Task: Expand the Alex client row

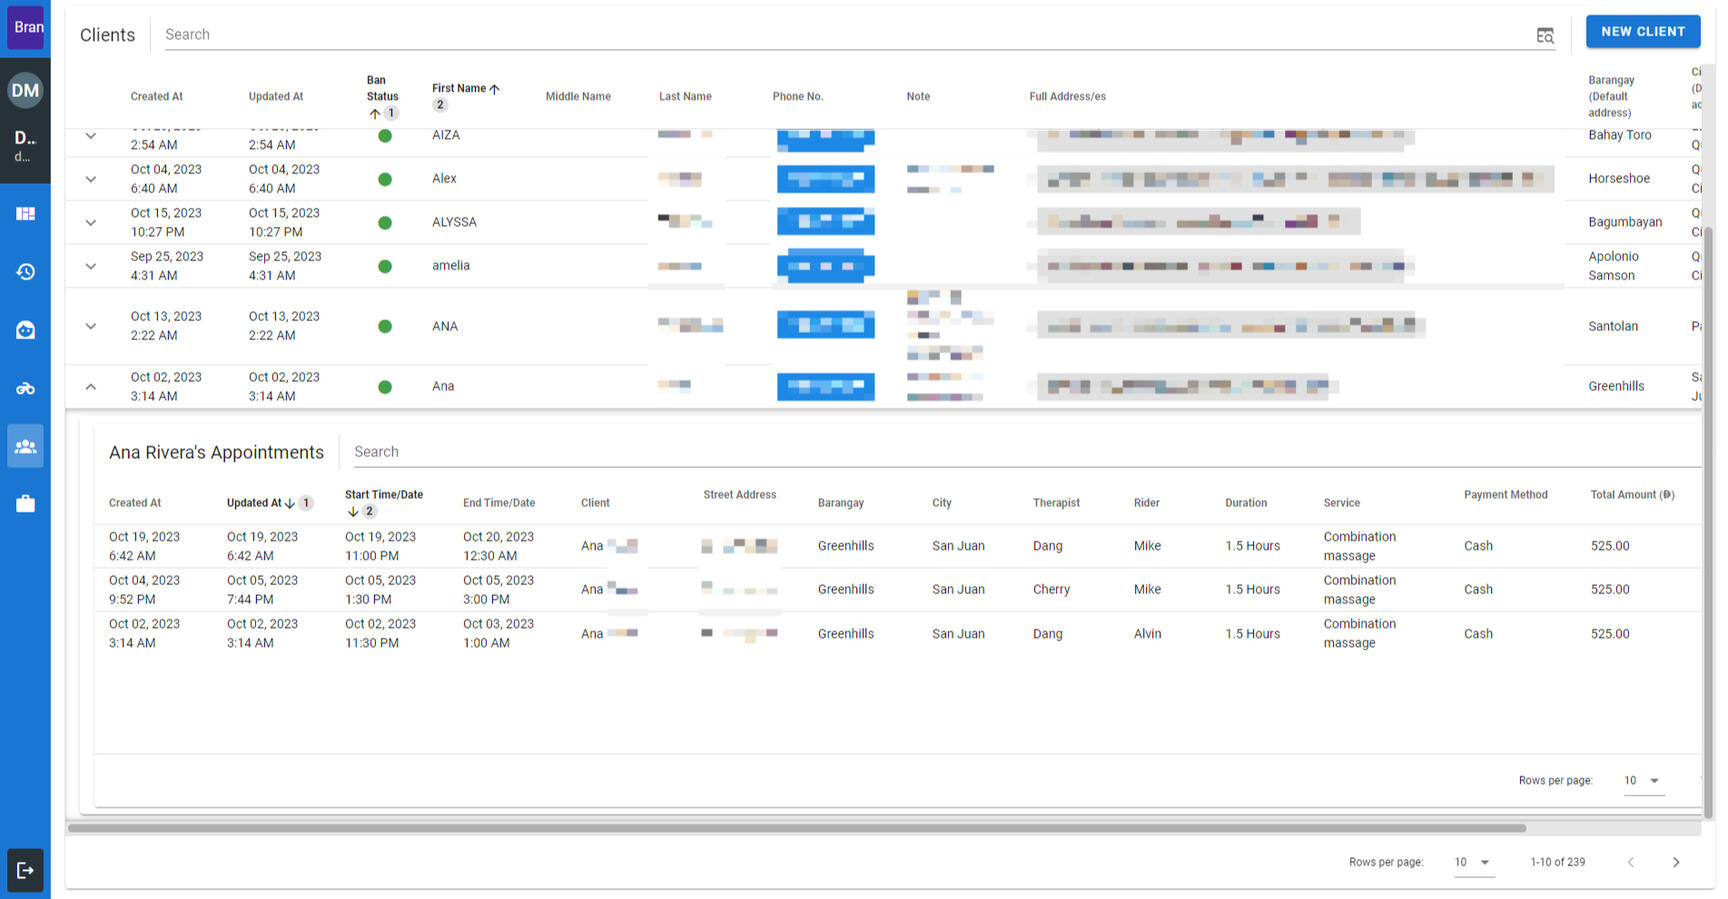Action: [x=91, y=179]
